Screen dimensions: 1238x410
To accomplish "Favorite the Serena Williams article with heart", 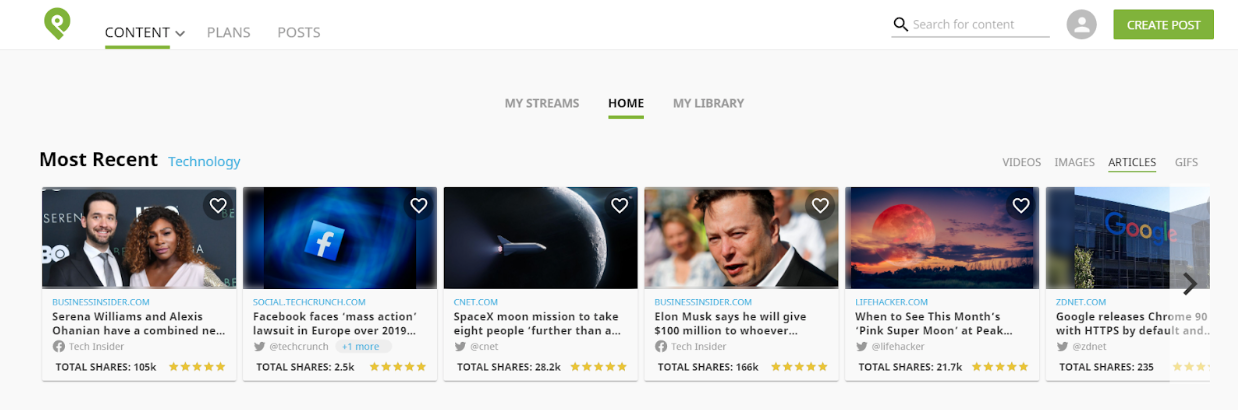I will pyautogui.click(x=218, y=206).
